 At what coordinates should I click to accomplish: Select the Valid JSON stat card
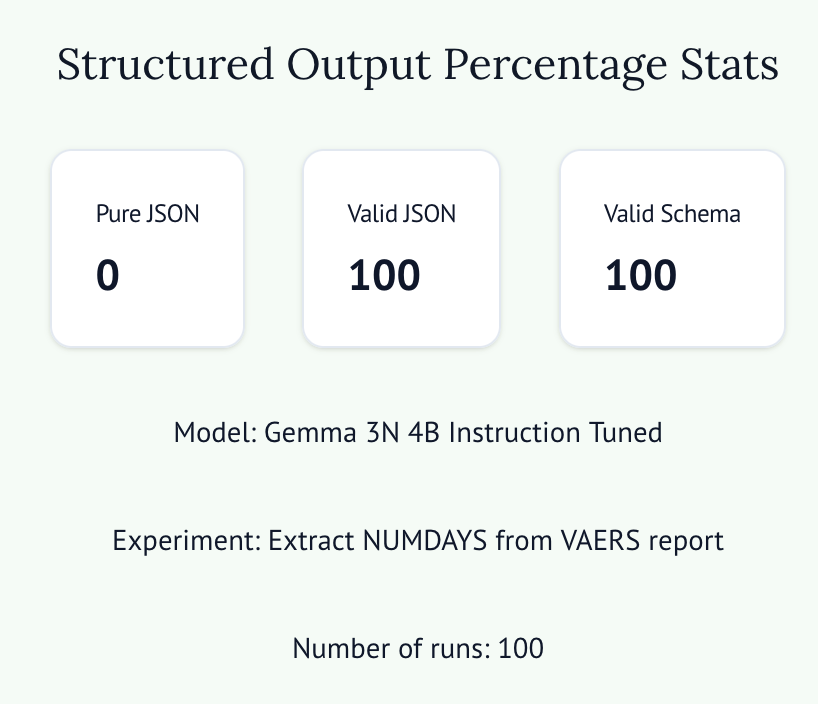(x=402, y=248)
